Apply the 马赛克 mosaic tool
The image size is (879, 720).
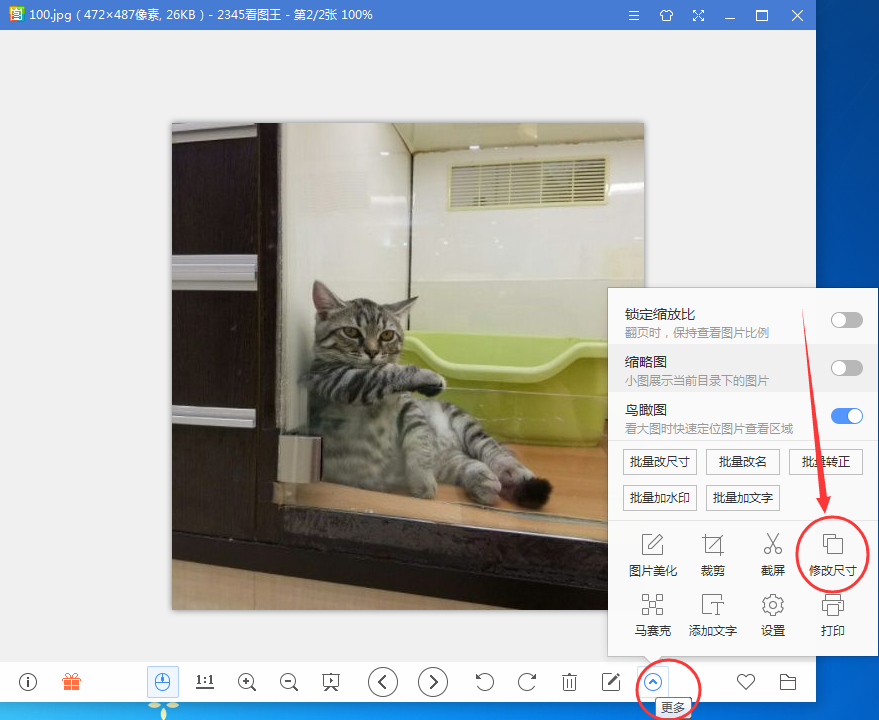coord(653,614)
